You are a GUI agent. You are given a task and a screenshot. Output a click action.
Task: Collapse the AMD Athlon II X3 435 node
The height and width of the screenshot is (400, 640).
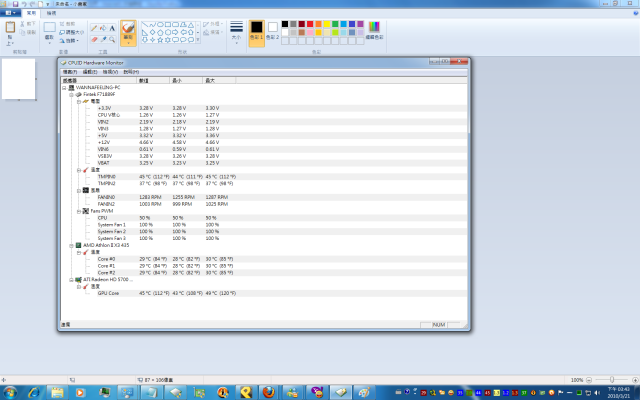[71, 246]
